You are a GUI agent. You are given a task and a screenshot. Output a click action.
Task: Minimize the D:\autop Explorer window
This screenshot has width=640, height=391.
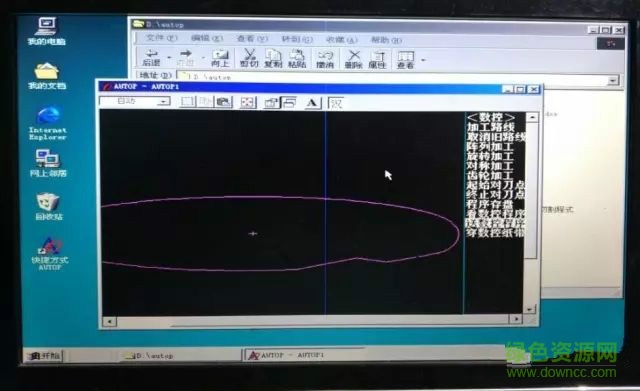click(x=593, y=30)
